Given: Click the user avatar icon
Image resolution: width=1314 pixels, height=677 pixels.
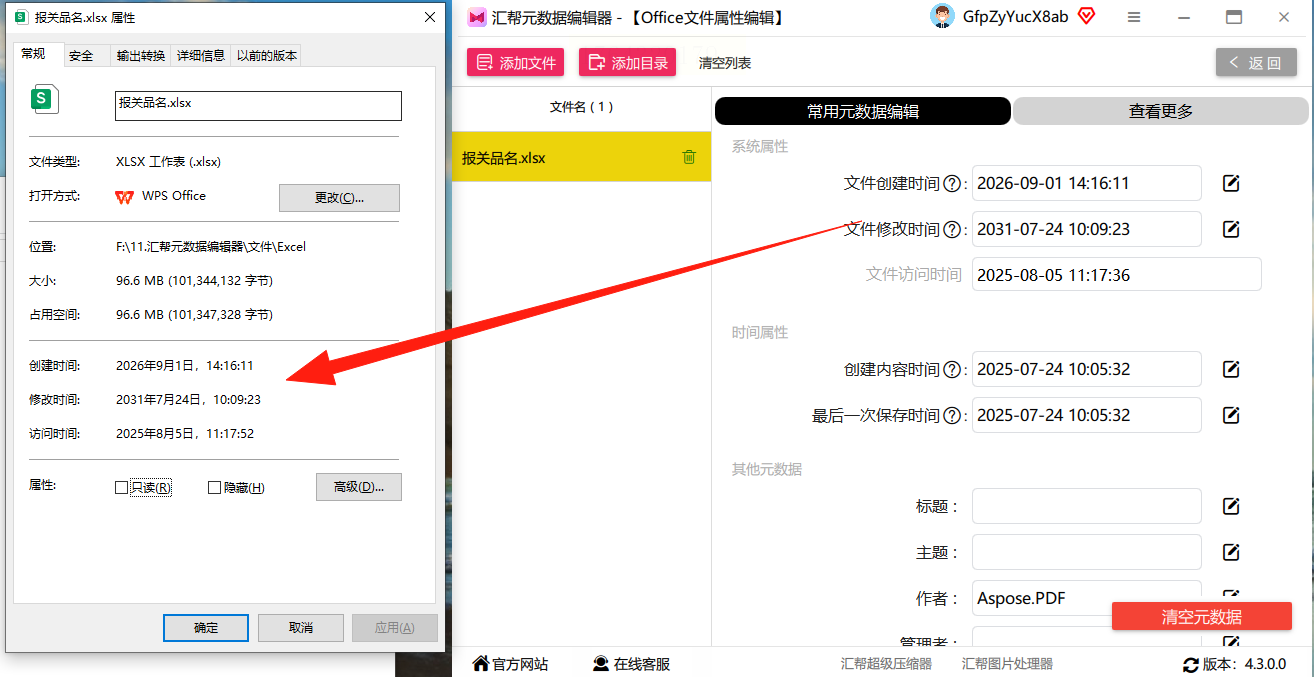Looking at the screenshot, I should tap(942, 16).
